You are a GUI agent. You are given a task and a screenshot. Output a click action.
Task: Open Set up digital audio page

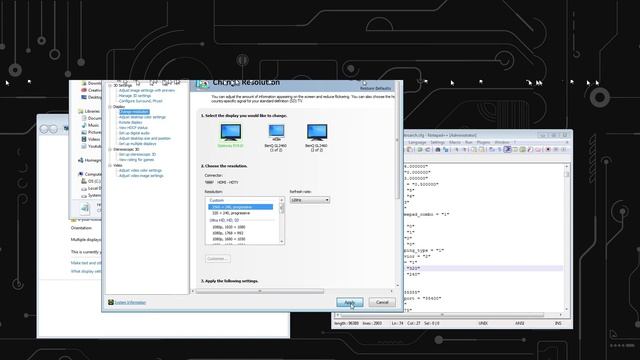134,133
